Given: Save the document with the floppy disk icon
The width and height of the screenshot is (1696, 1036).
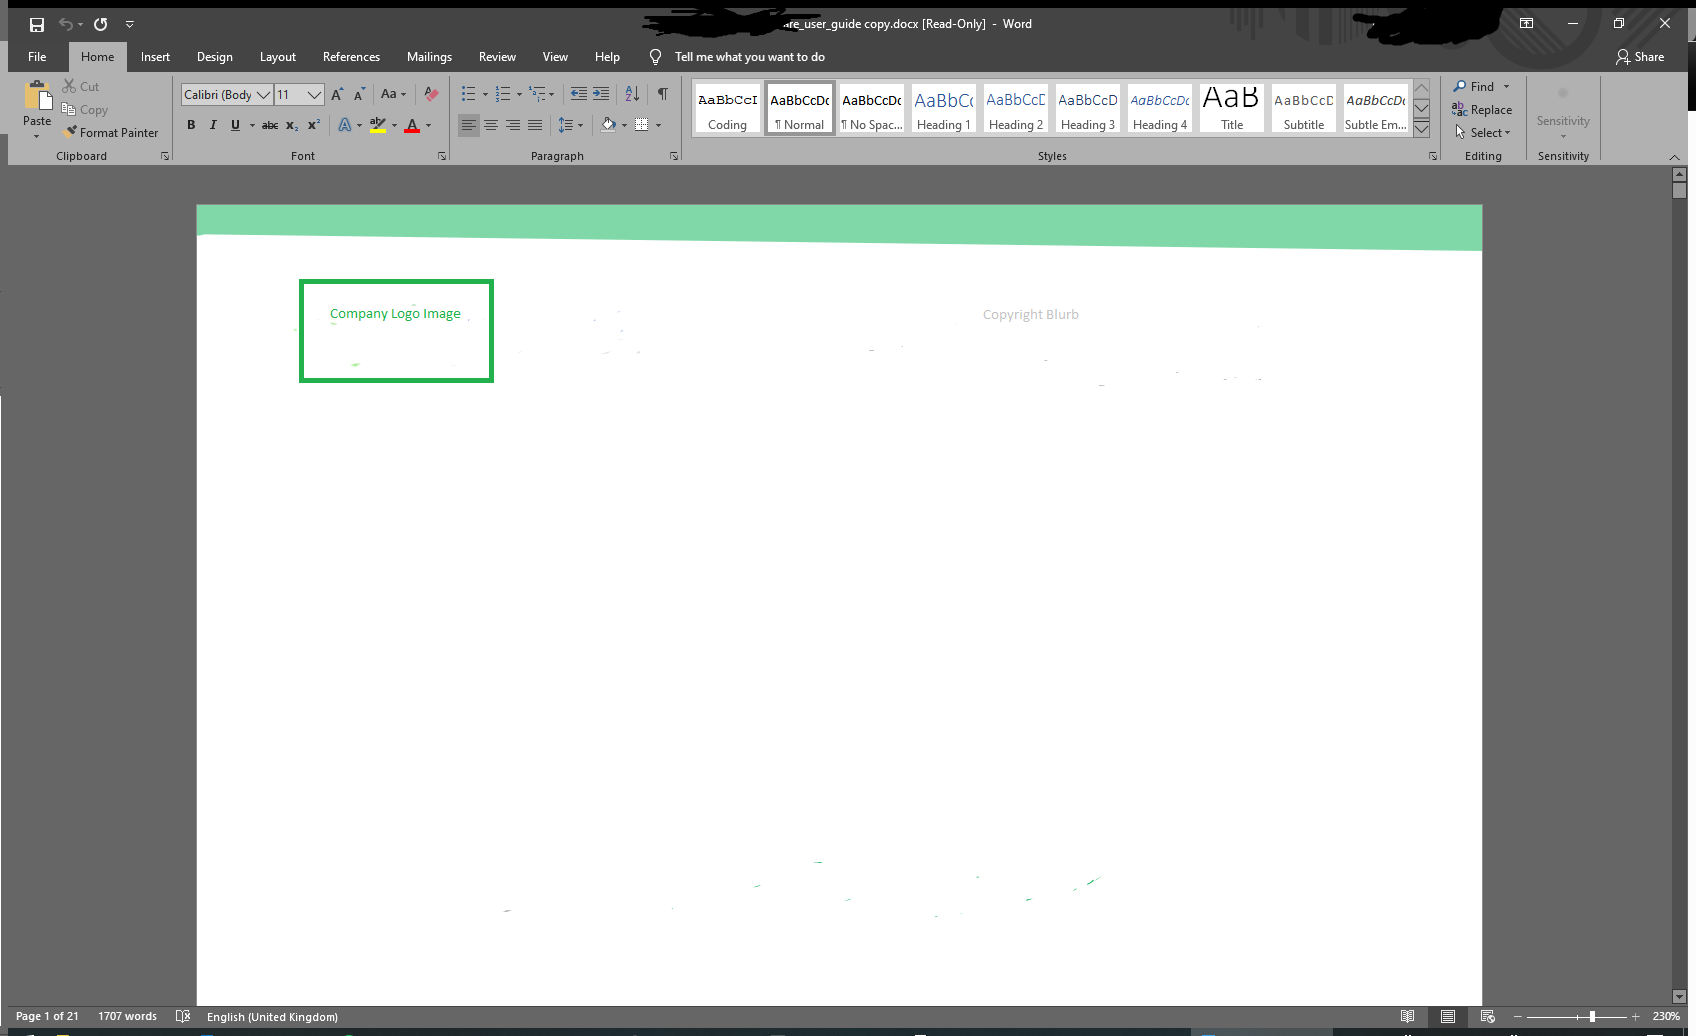Looking at the screenshot, I should 37,24.
